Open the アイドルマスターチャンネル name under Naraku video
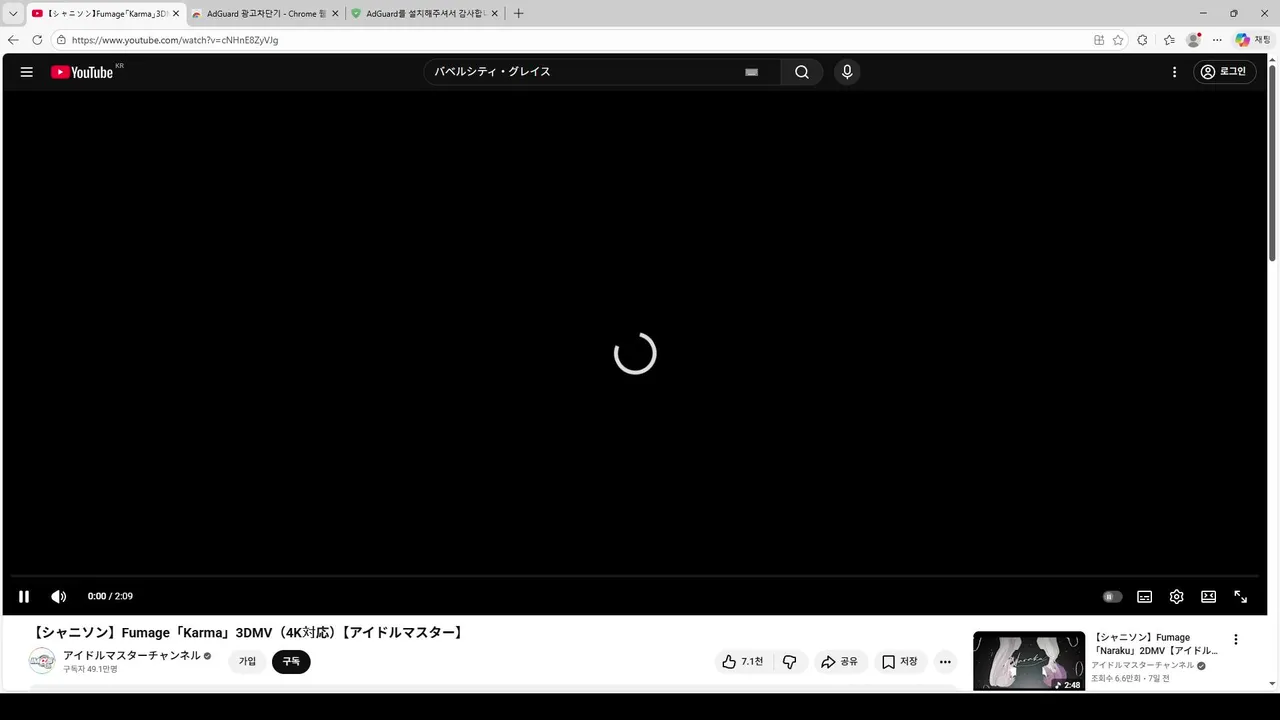Image resolution: width=1280 pixels, height=720 pixels. pyautogui.click(x=1142, y=665)
